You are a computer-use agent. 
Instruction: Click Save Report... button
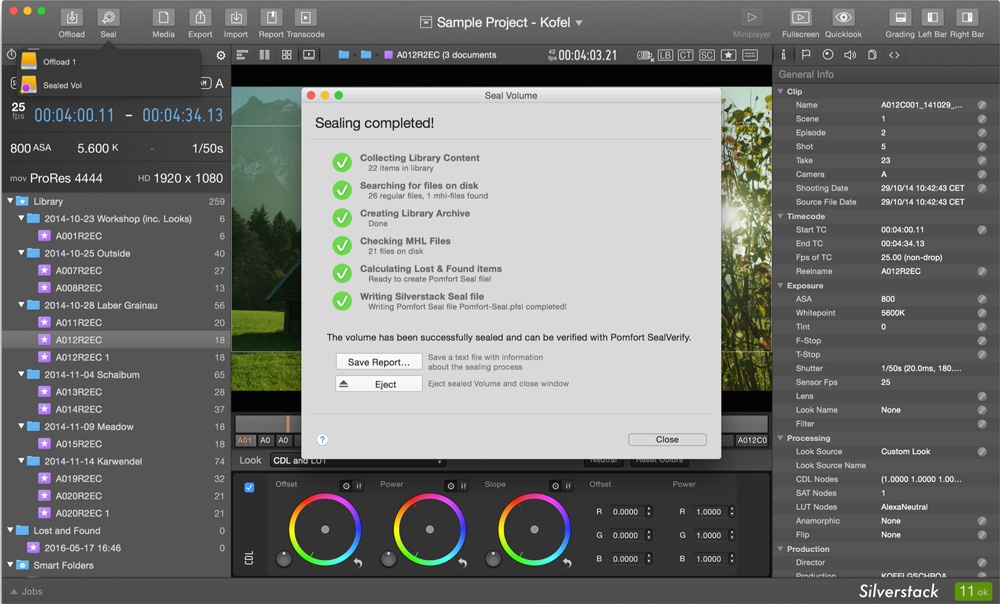click(x=379, y=362)
